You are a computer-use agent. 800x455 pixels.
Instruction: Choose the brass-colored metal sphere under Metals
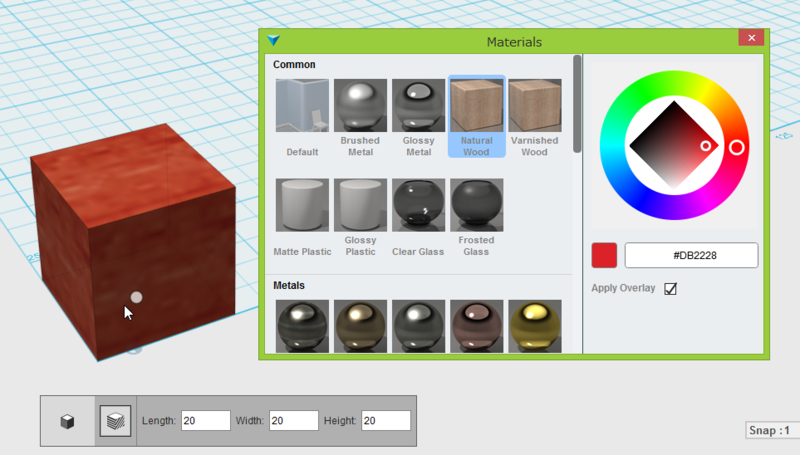coord(360,326)
